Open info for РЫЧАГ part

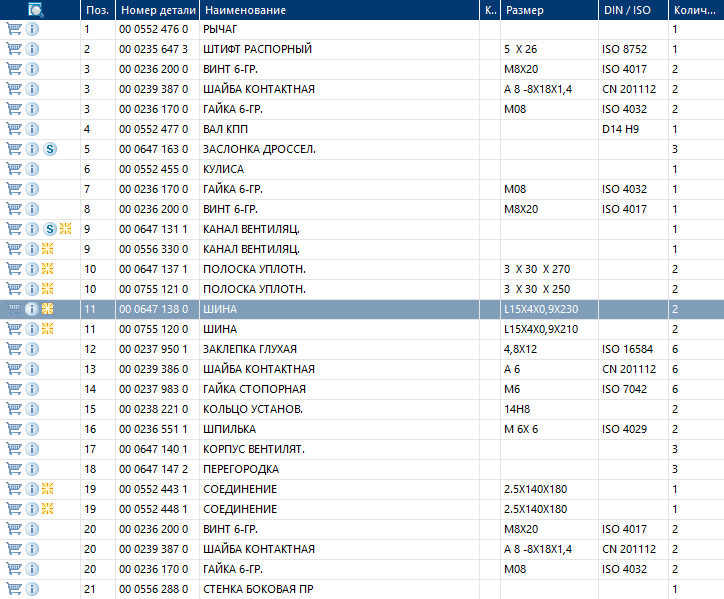[32, 29]
